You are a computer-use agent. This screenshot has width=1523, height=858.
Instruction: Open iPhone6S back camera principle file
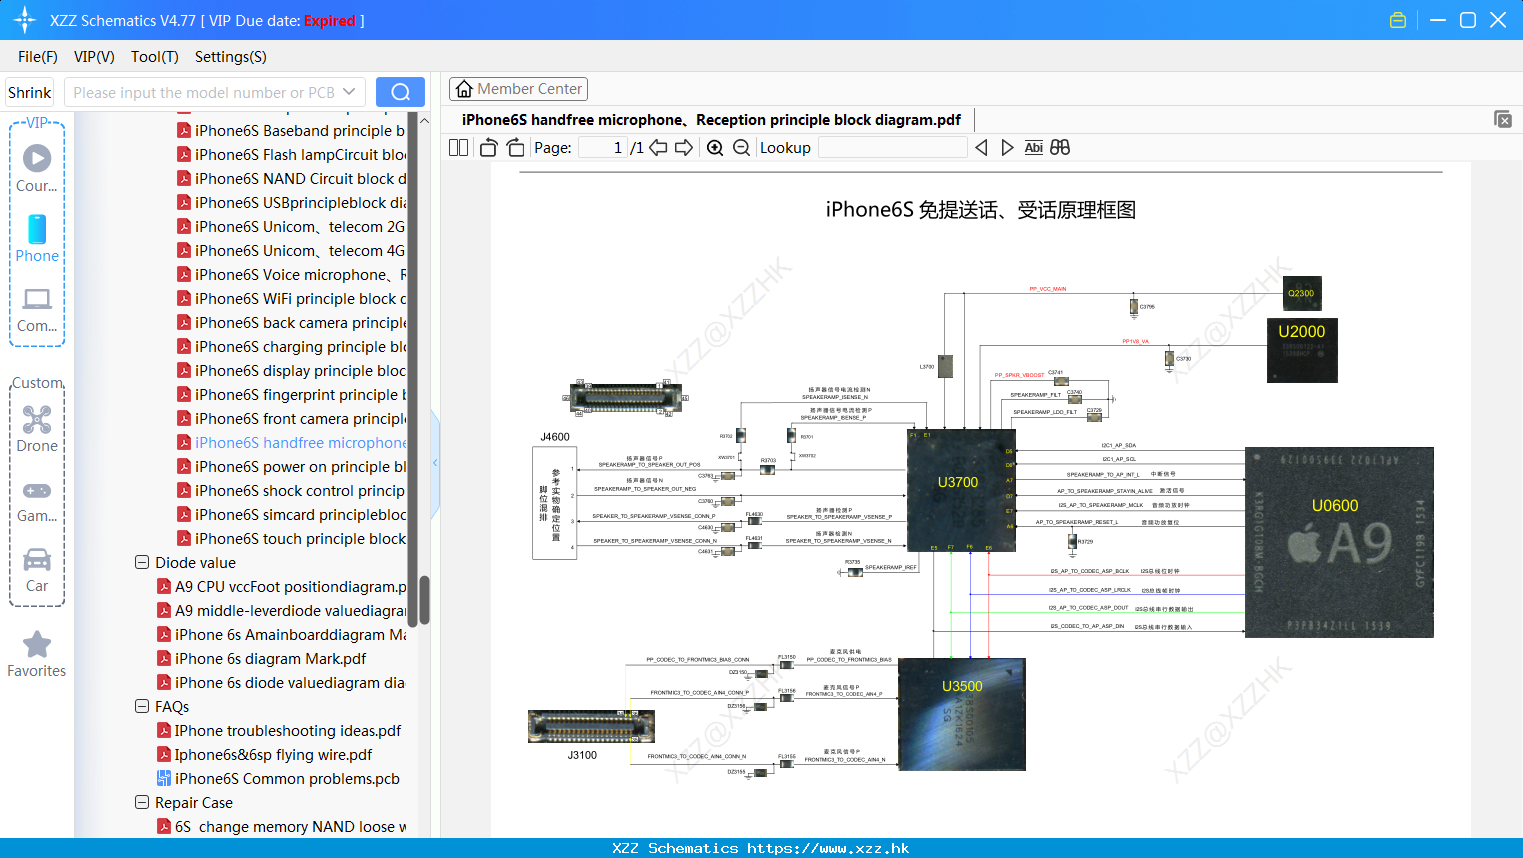pos(291,322)
